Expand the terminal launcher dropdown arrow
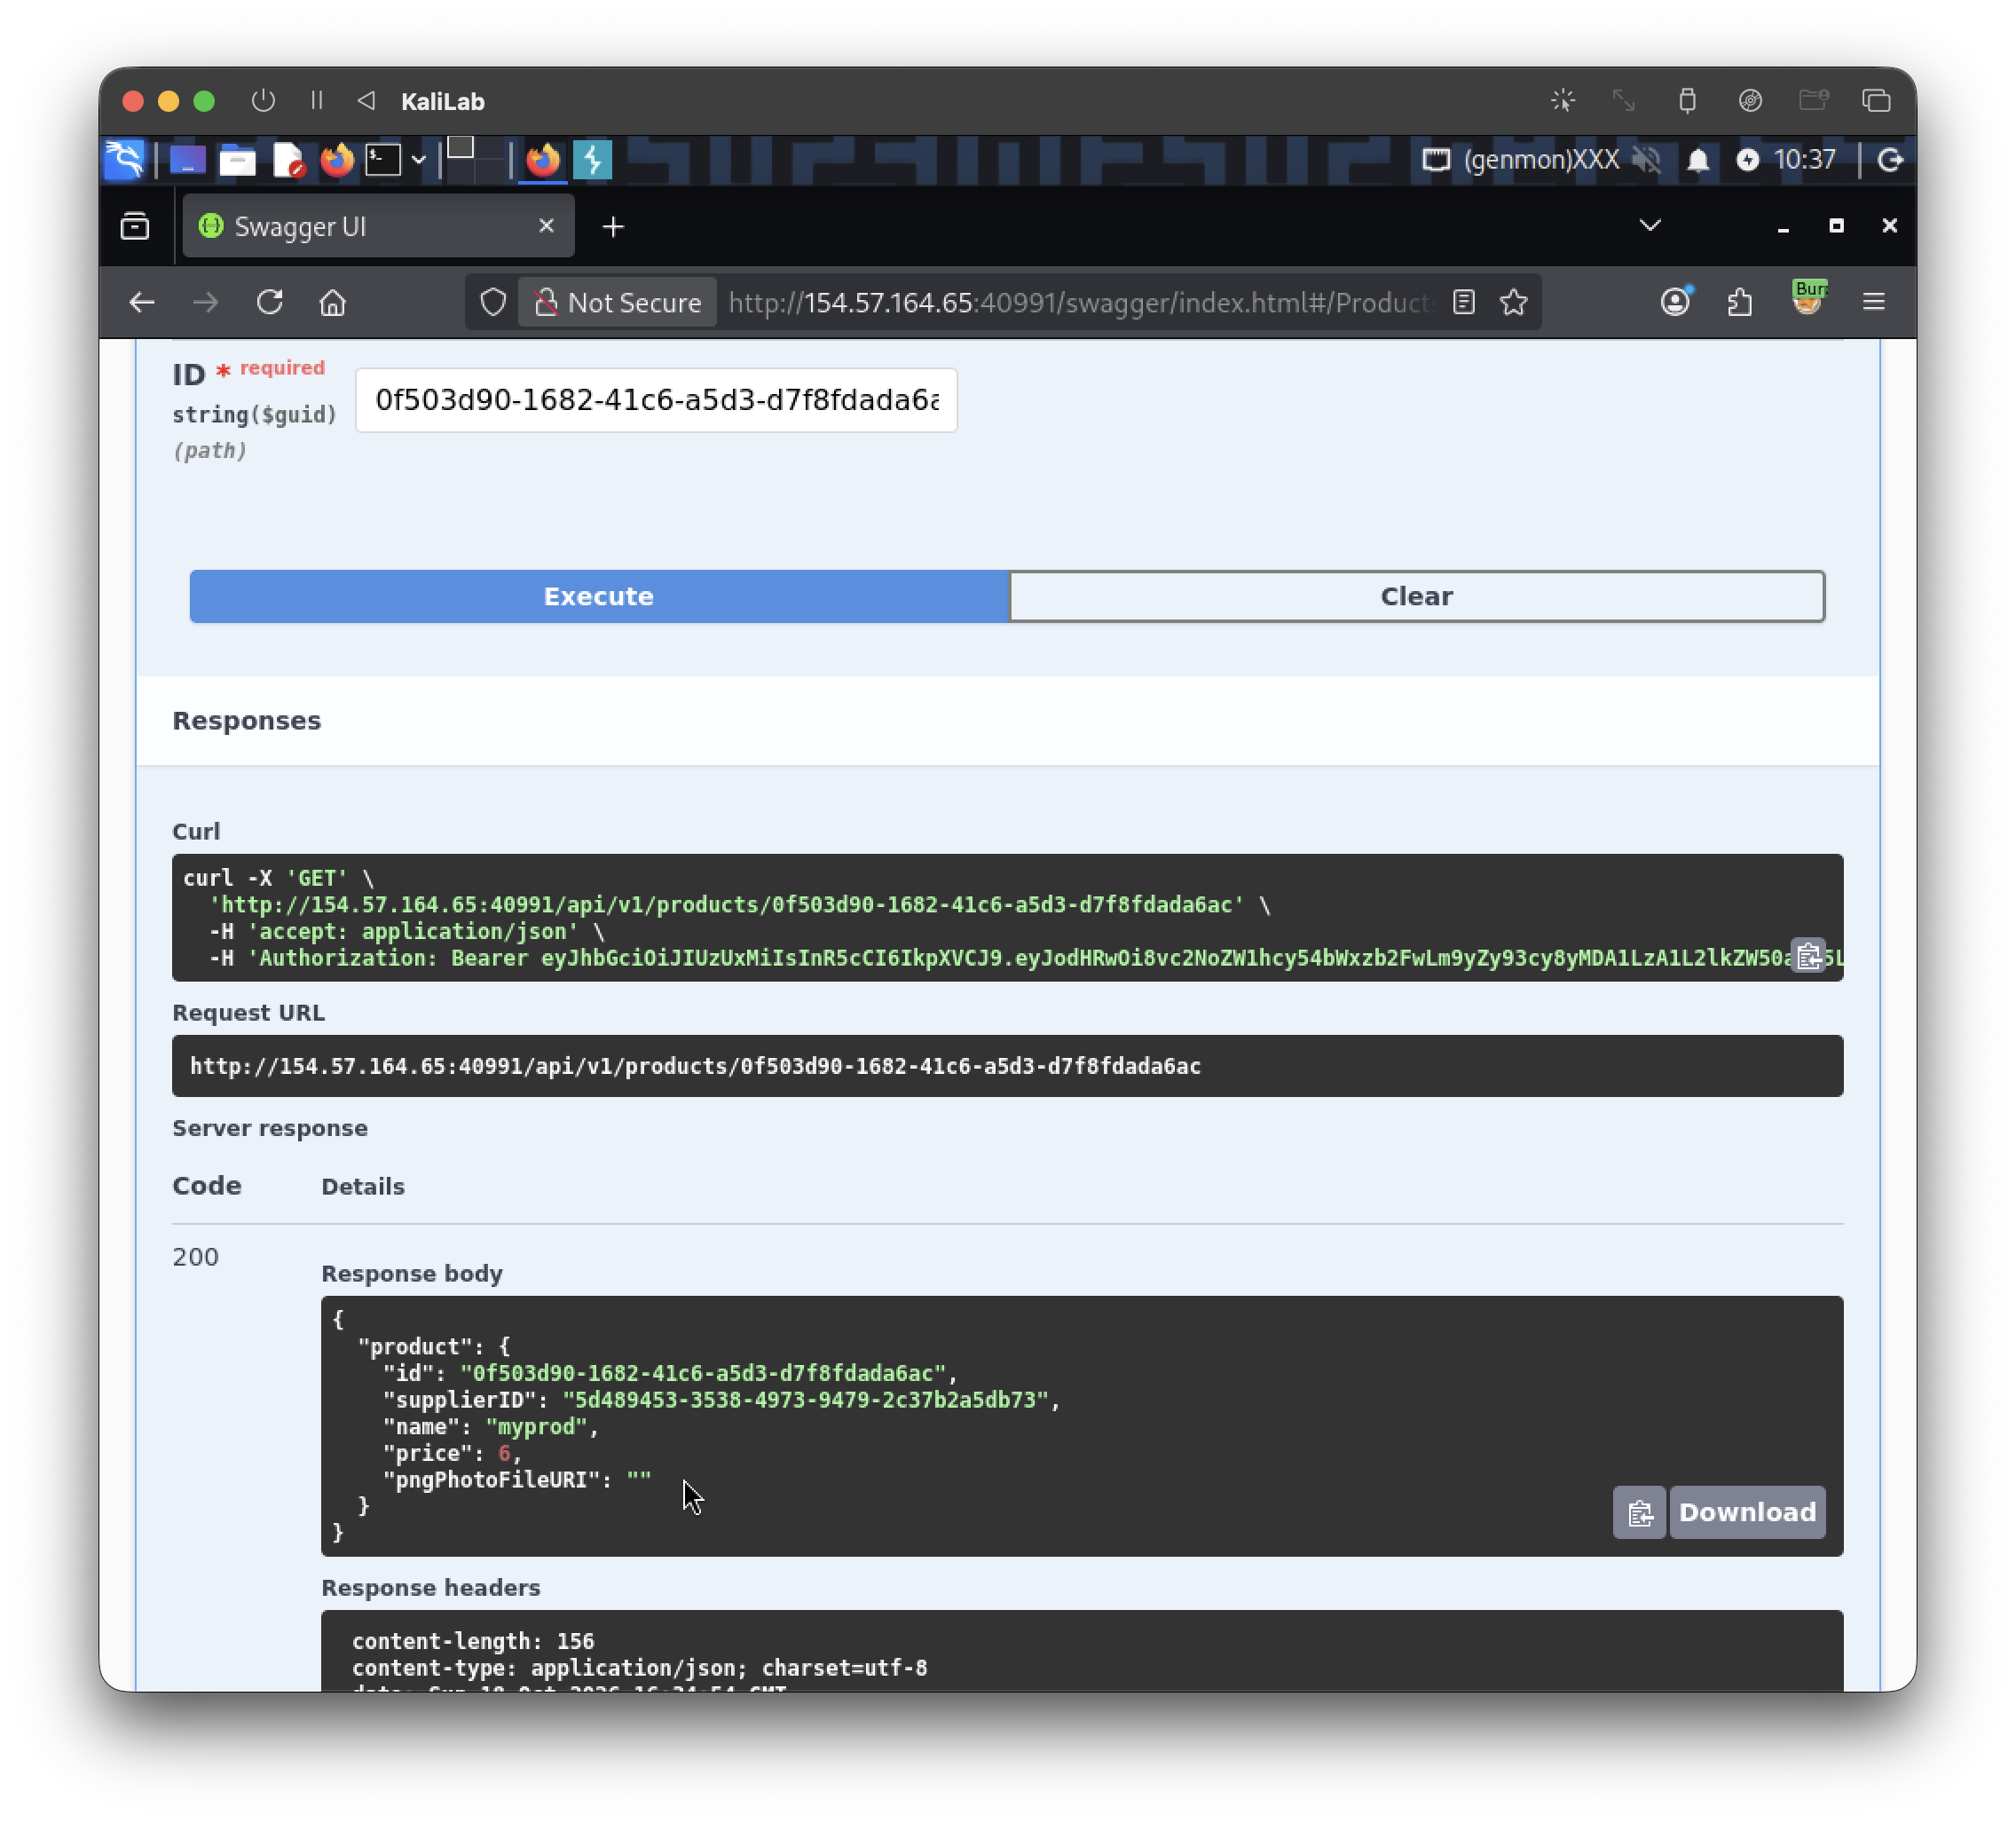This screenshot has width=2016, height=1823. click(418, 160)
